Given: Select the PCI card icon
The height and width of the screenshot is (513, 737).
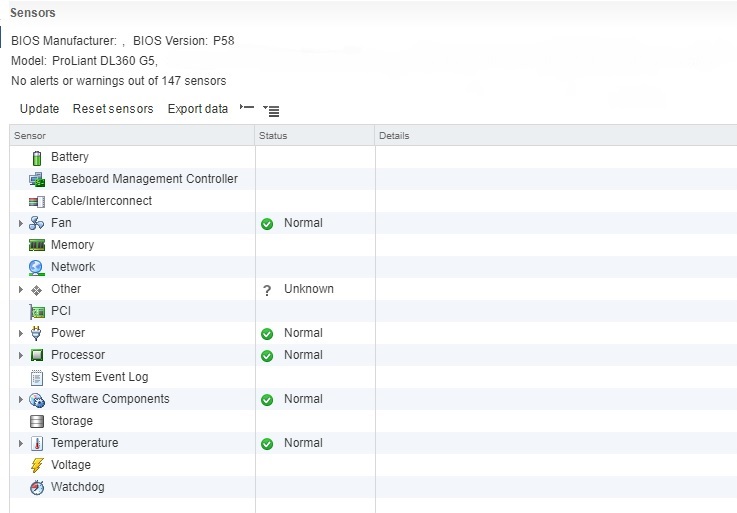Looking at the screenshot, I should click(37, 311).
